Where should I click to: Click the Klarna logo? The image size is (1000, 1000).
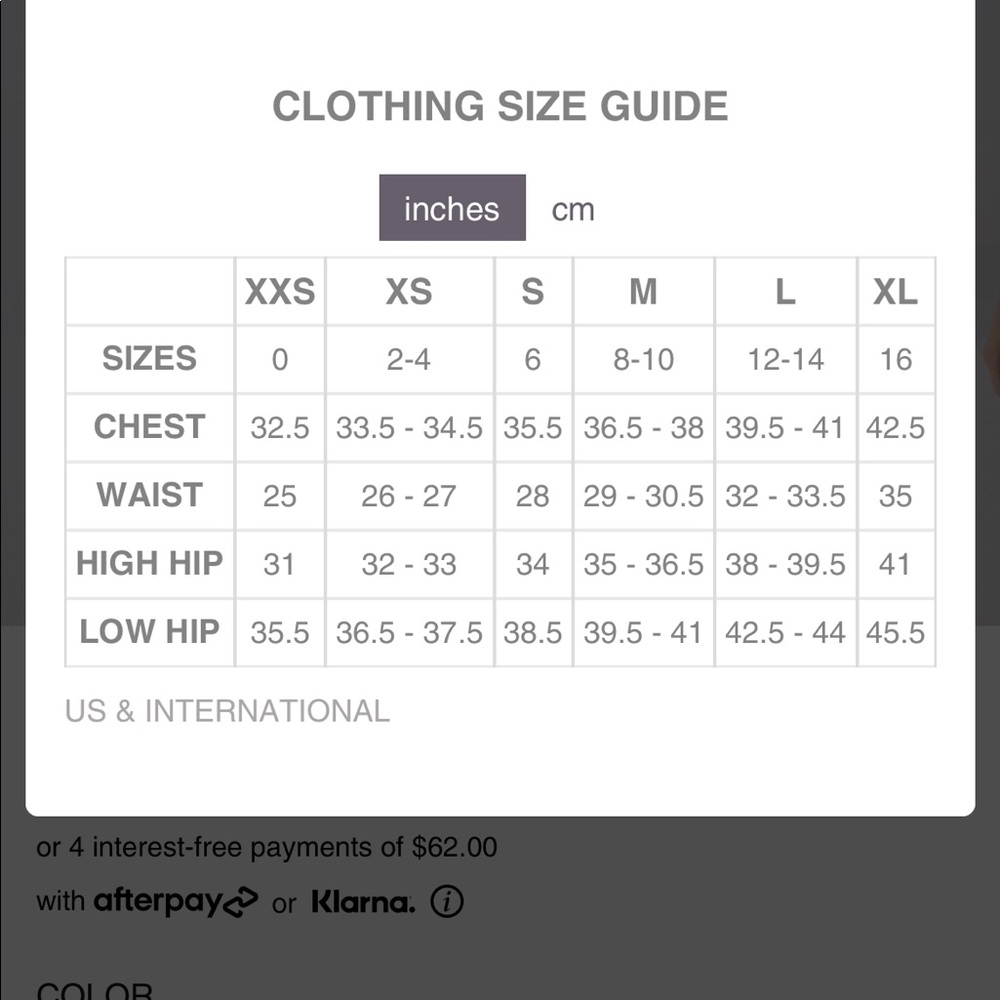pos(364,901)
